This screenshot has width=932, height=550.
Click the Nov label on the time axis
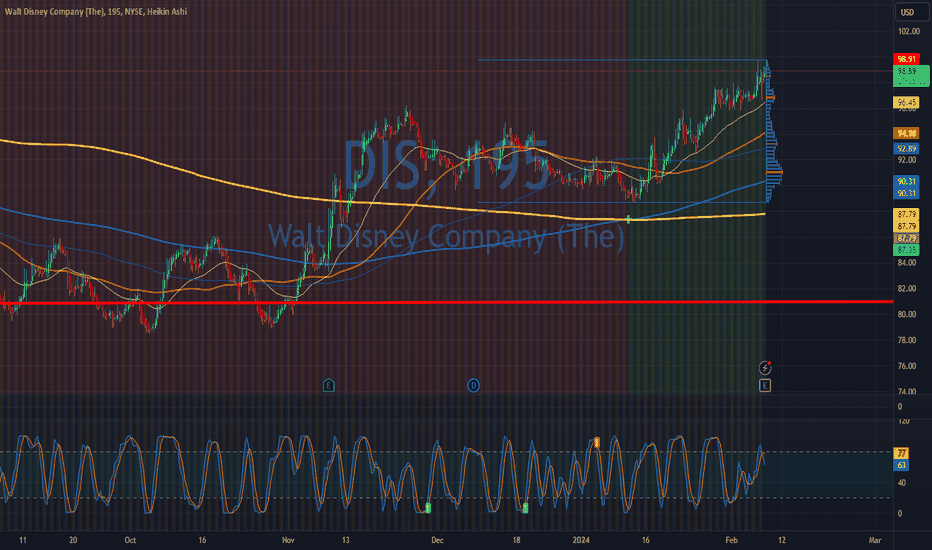(x=288, y=540)
